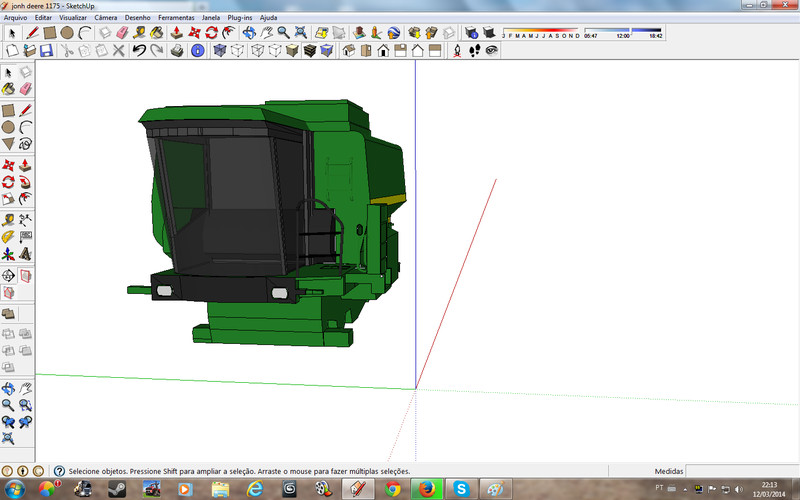Open Skype from the taskbar
Screen dimensions: 800x500
coord(461,489)
